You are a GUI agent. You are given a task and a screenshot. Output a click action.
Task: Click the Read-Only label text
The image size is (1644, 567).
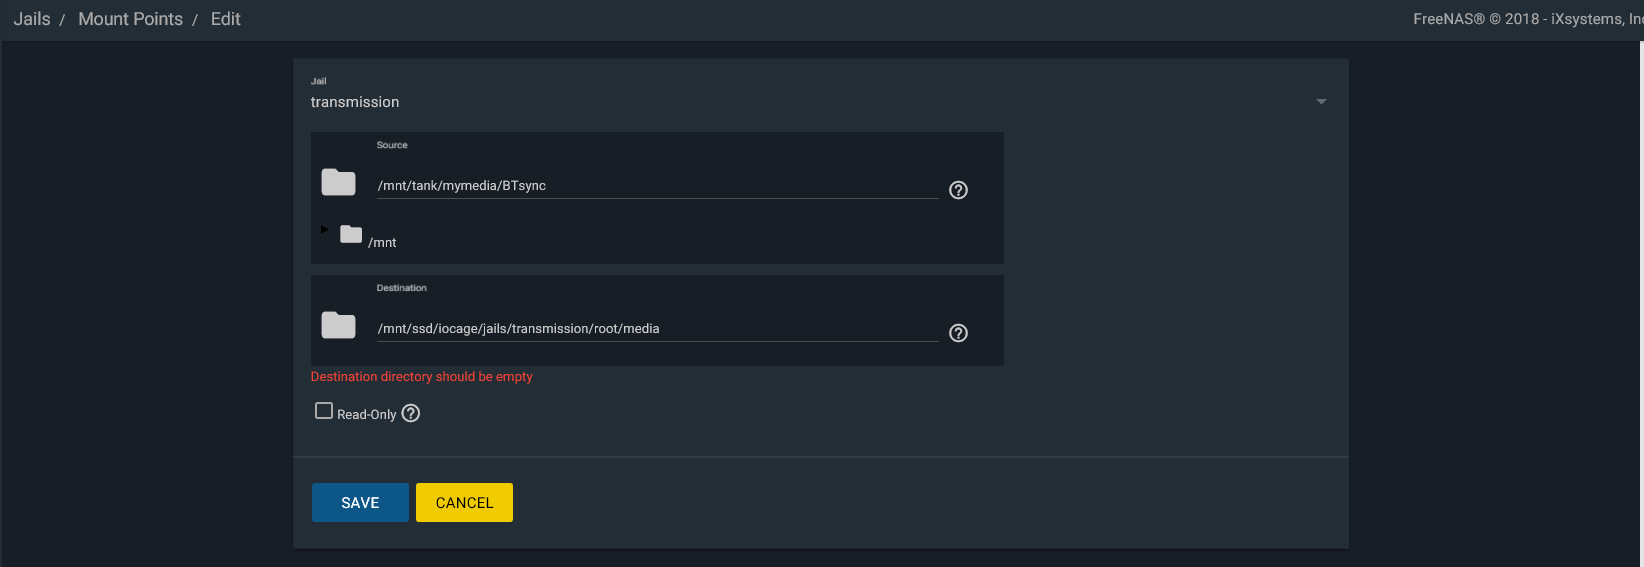pyautogui.click(x=366, y=414)
